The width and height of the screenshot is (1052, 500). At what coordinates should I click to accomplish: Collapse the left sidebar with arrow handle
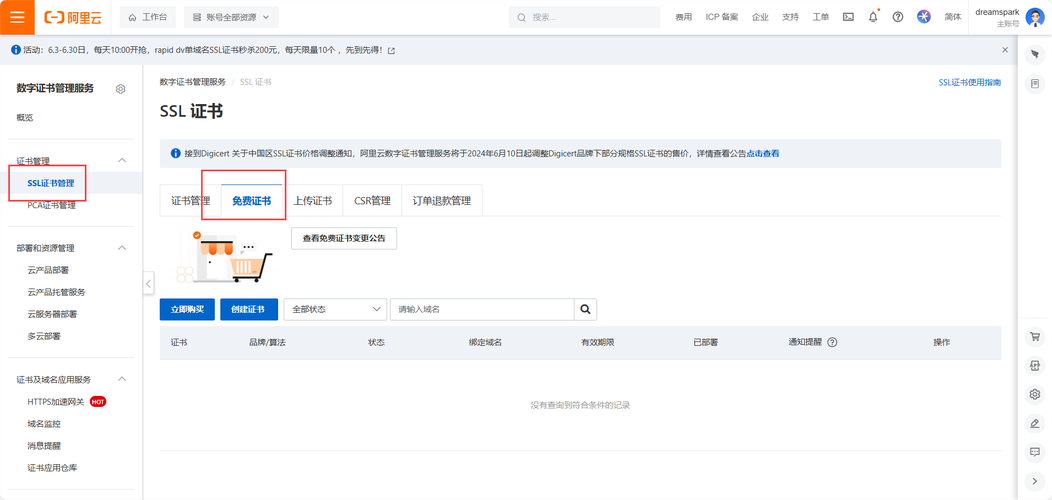pos(148,283)
